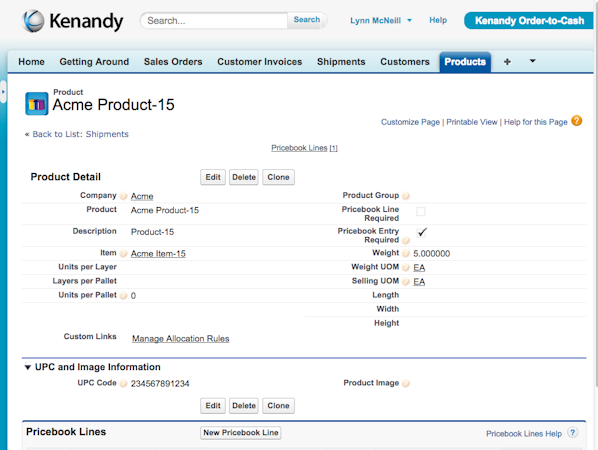Open the Getting Around tab
The width and height of the screenshot is (598, 450).
click(x=94, y=61)
